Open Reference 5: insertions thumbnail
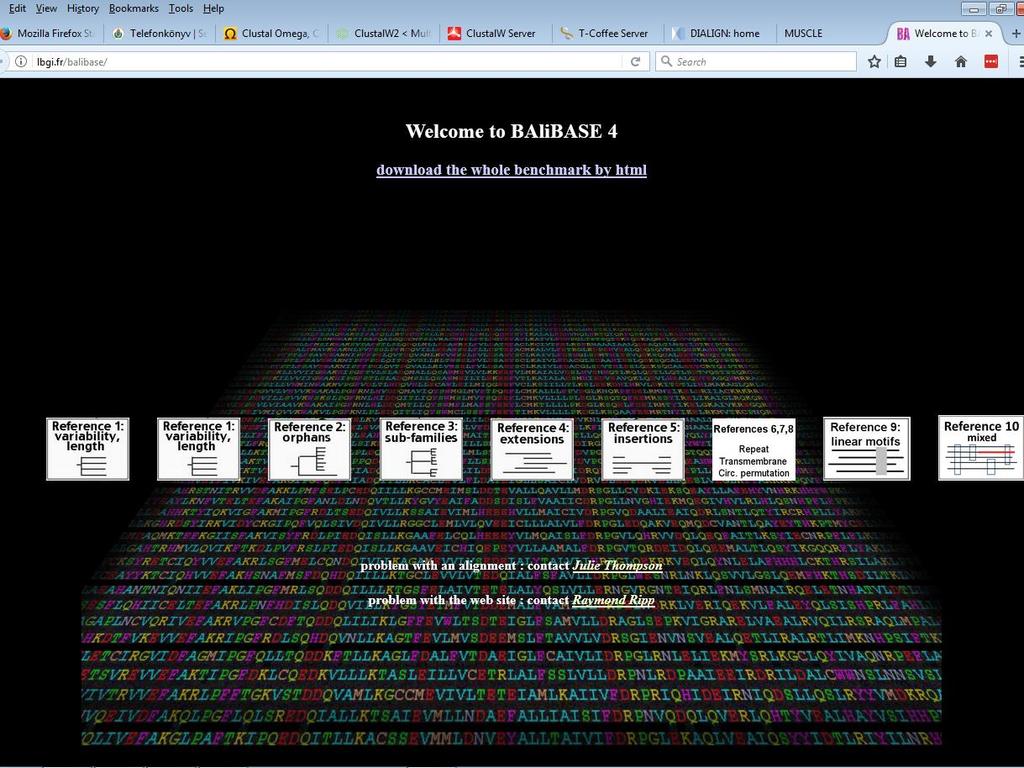 click(643, 449)
